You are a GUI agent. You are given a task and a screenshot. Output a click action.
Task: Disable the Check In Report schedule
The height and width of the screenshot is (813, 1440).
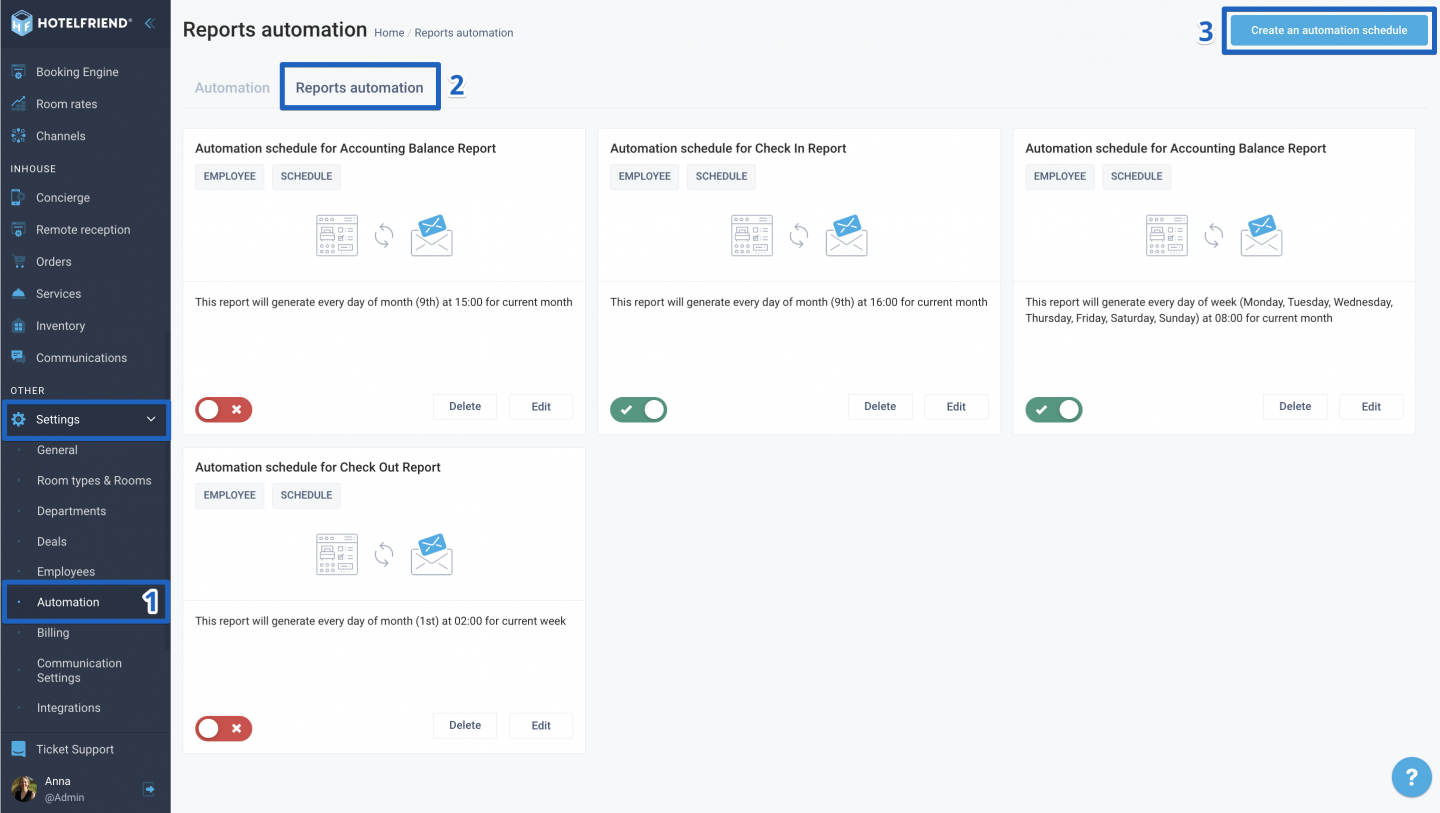pos(638,409)
